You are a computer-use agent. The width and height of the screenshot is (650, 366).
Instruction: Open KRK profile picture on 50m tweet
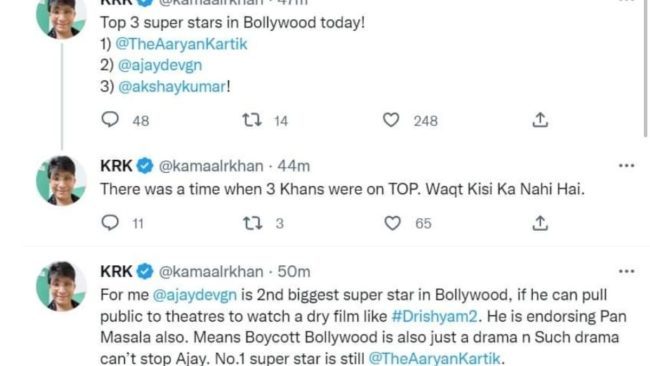point(61,286)
